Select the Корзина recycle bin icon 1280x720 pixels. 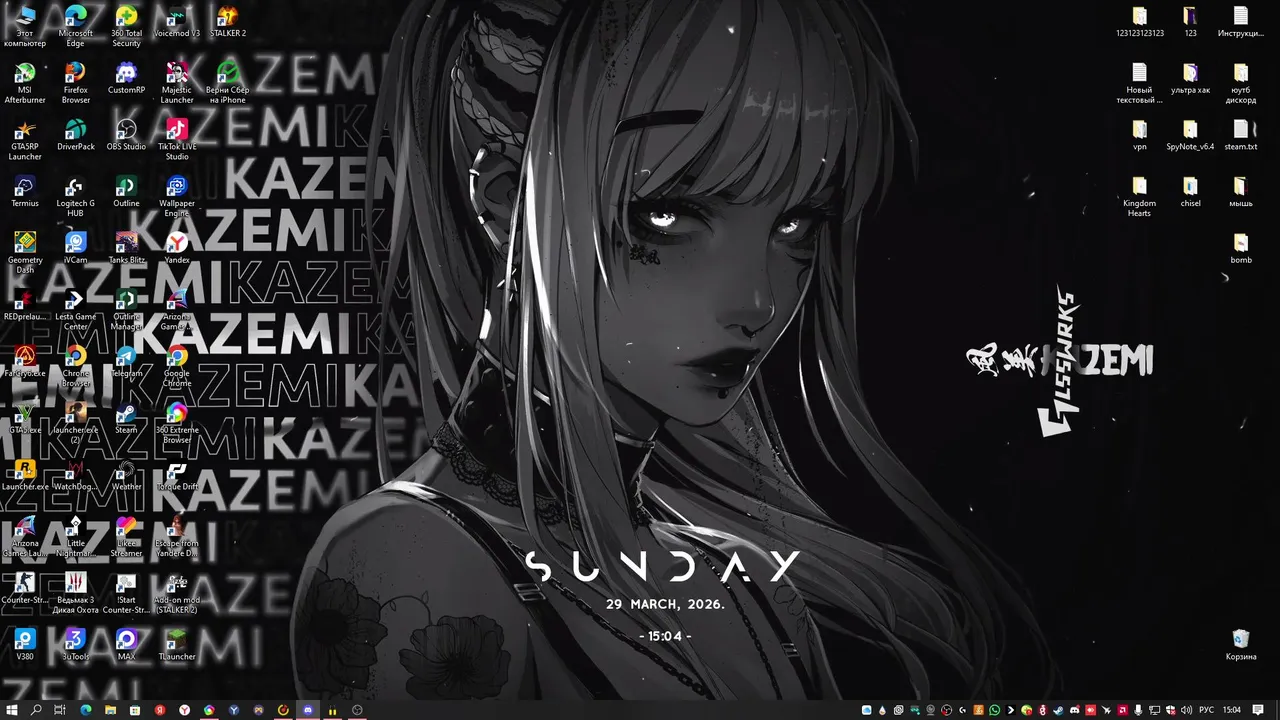click(x=1241, y=646)
